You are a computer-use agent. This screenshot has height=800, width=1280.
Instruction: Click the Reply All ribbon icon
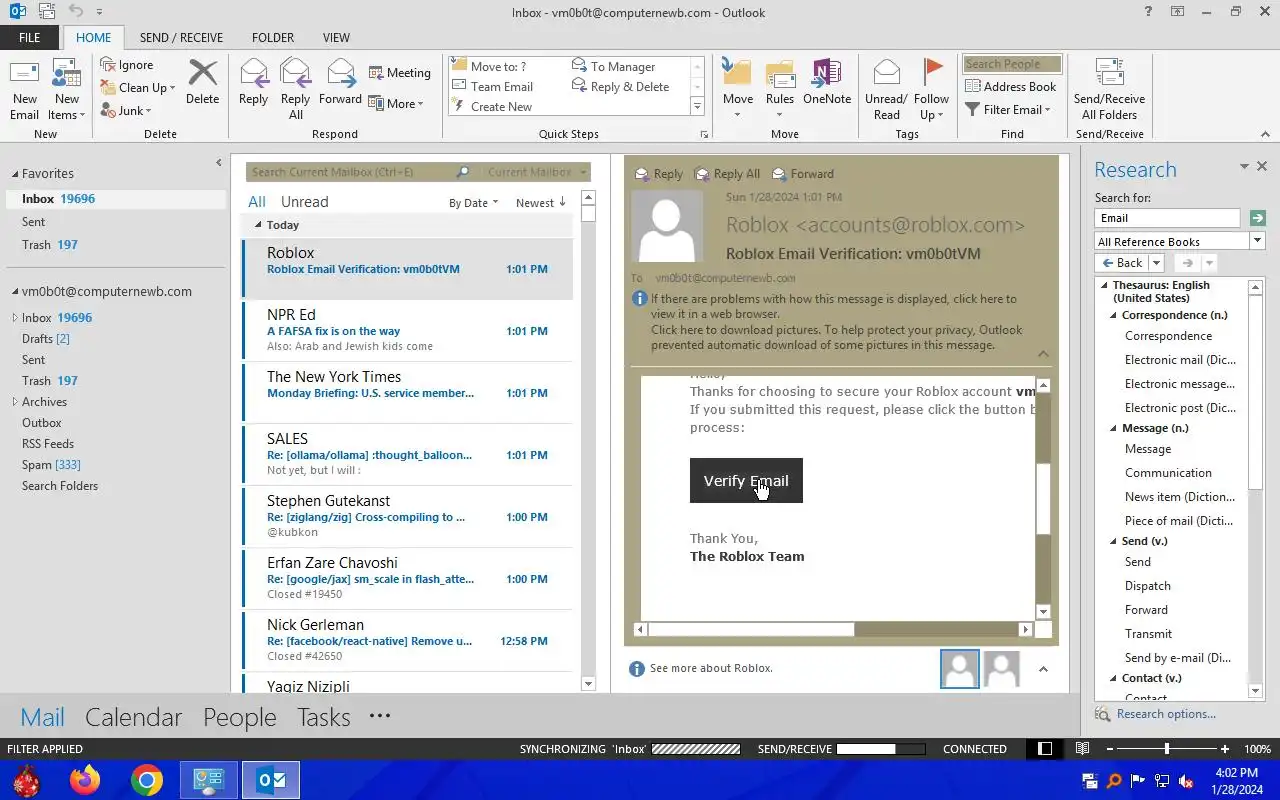tap(295, 73)
